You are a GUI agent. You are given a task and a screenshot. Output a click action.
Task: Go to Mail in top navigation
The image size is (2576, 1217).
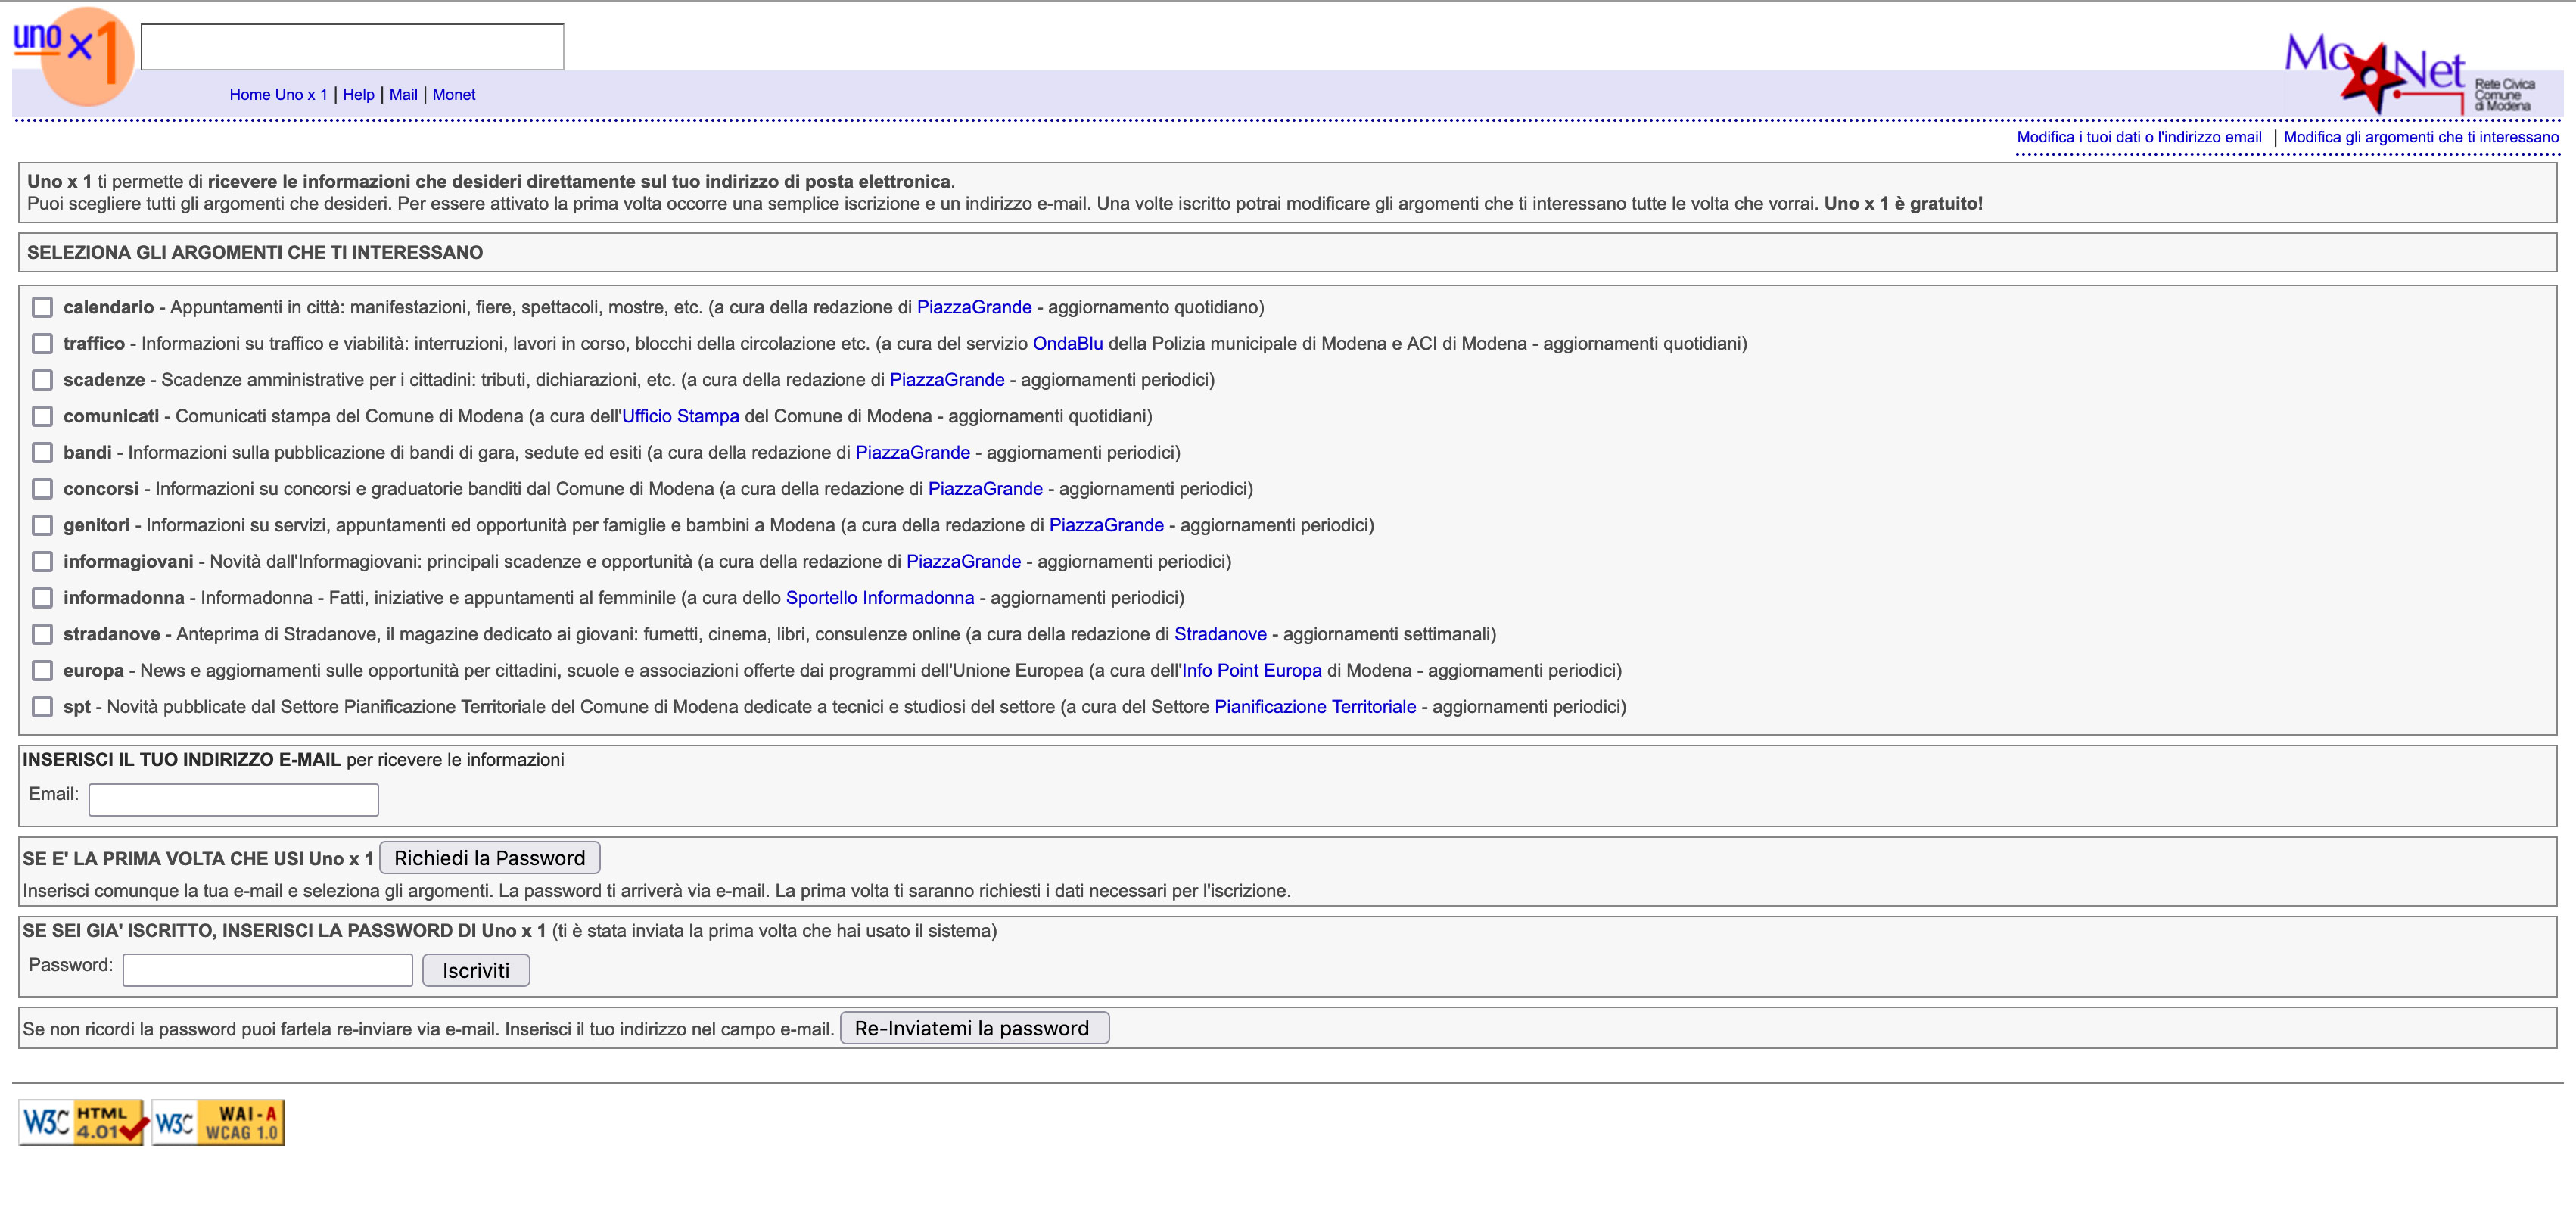(x=403, y=94)
